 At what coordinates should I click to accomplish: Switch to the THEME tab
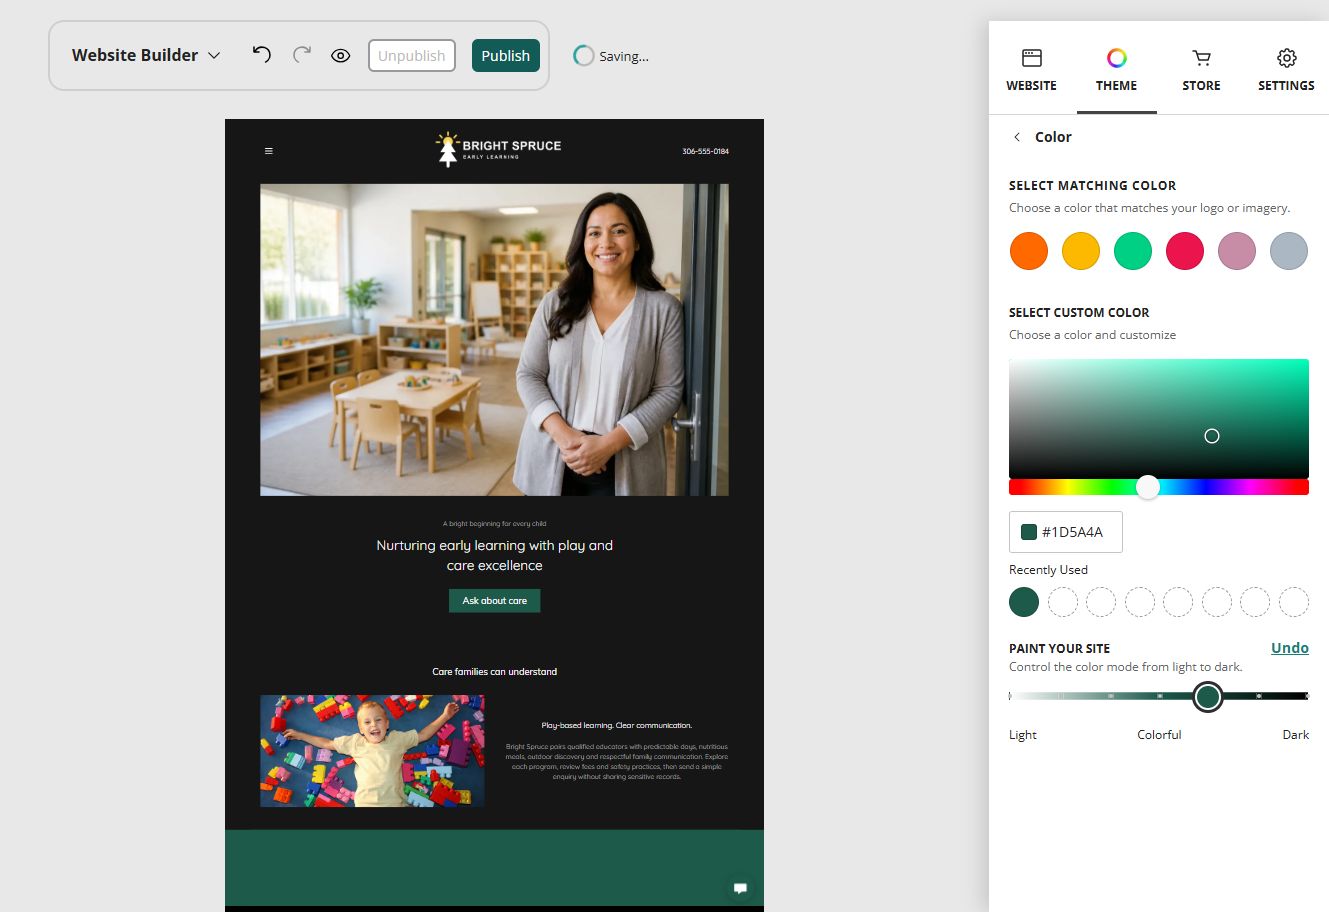tap(1116, 70)
